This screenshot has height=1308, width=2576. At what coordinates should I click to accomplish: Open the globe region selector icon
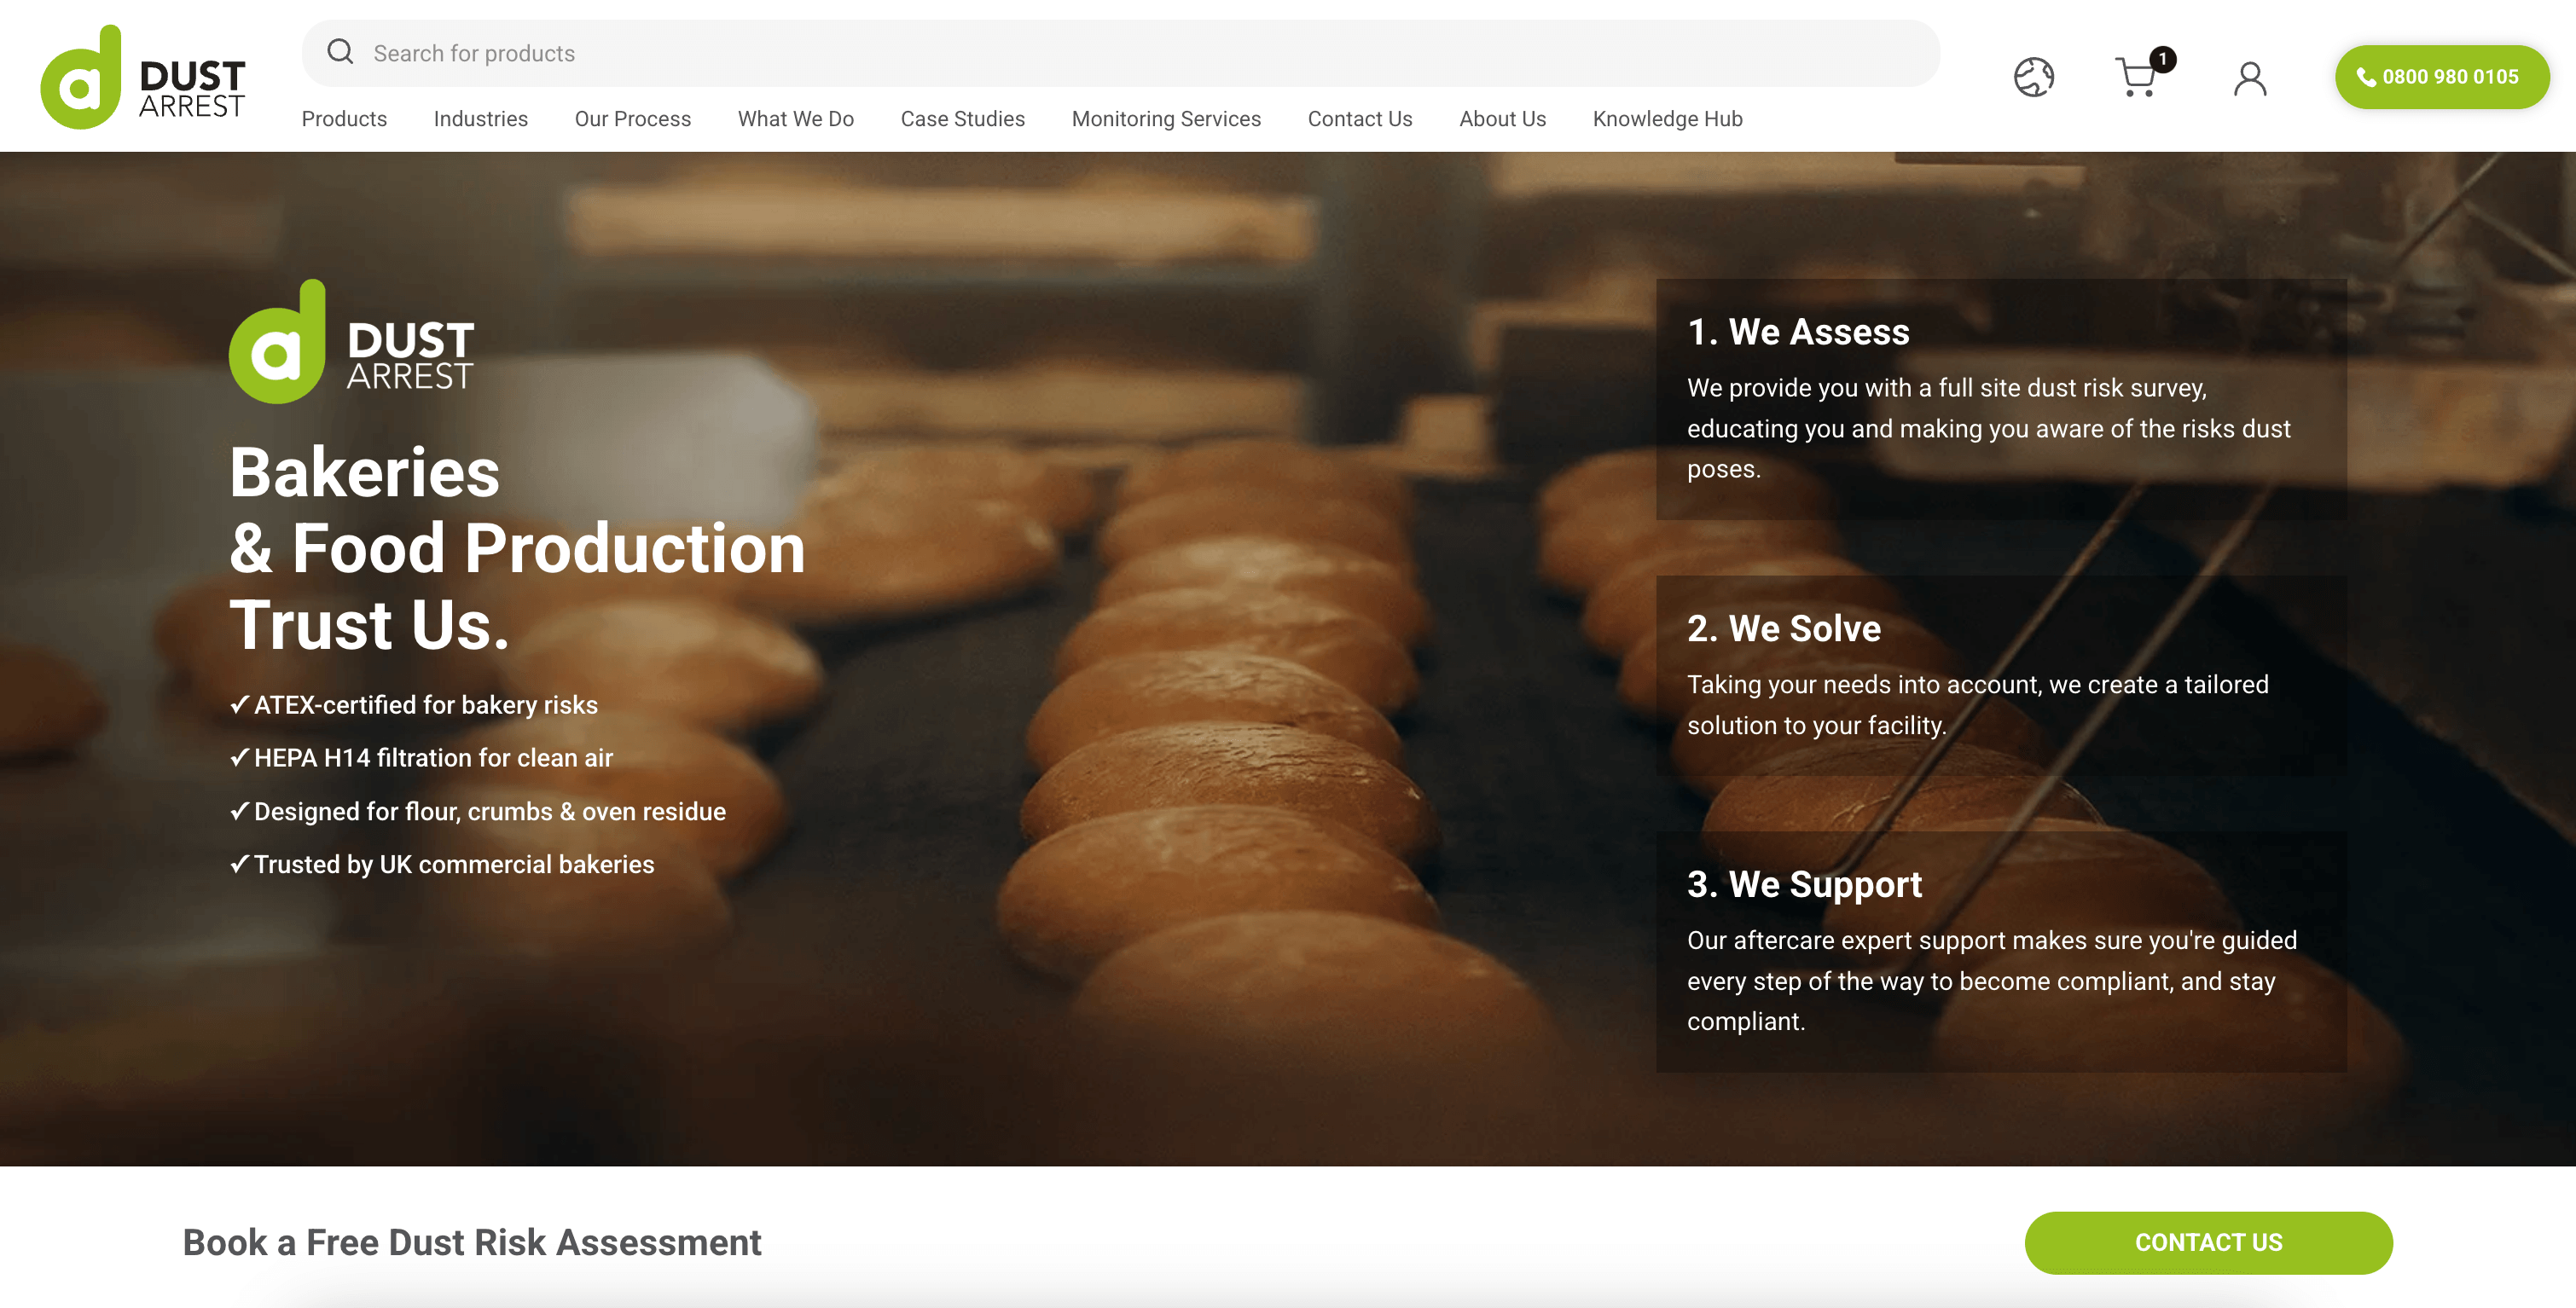point(2033,77)
